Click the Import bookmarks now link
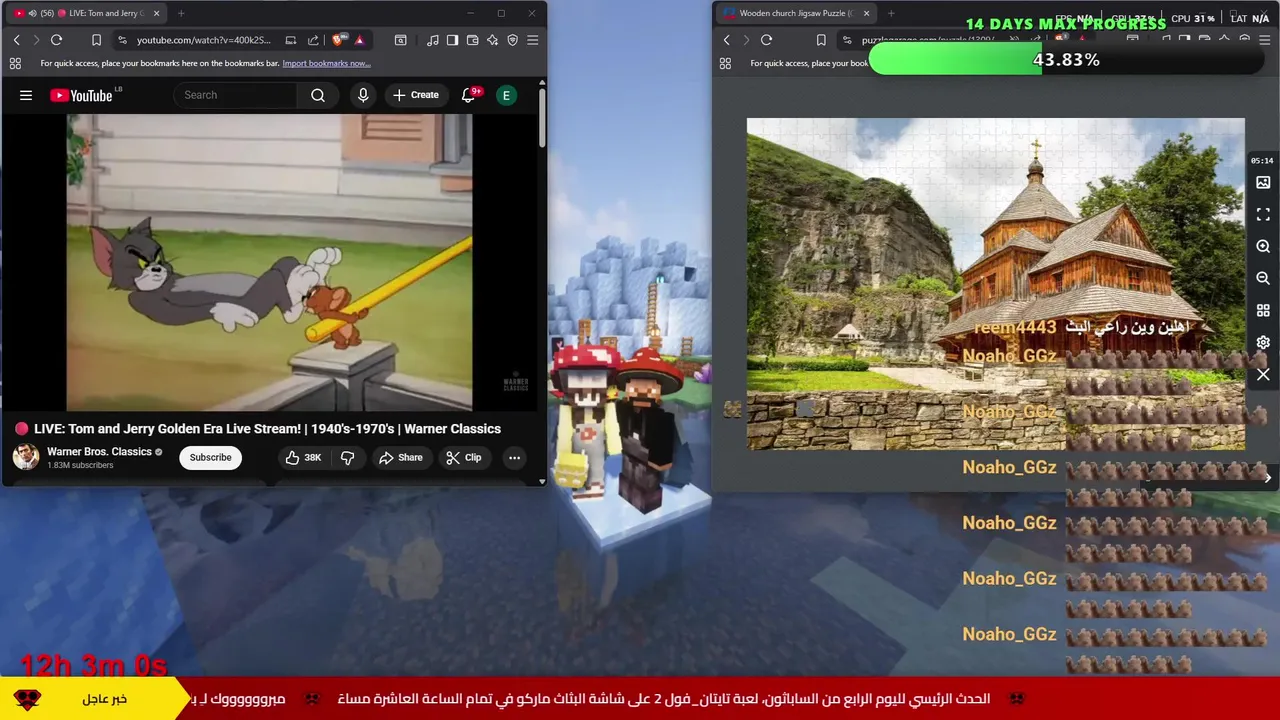 pos(326,63)
